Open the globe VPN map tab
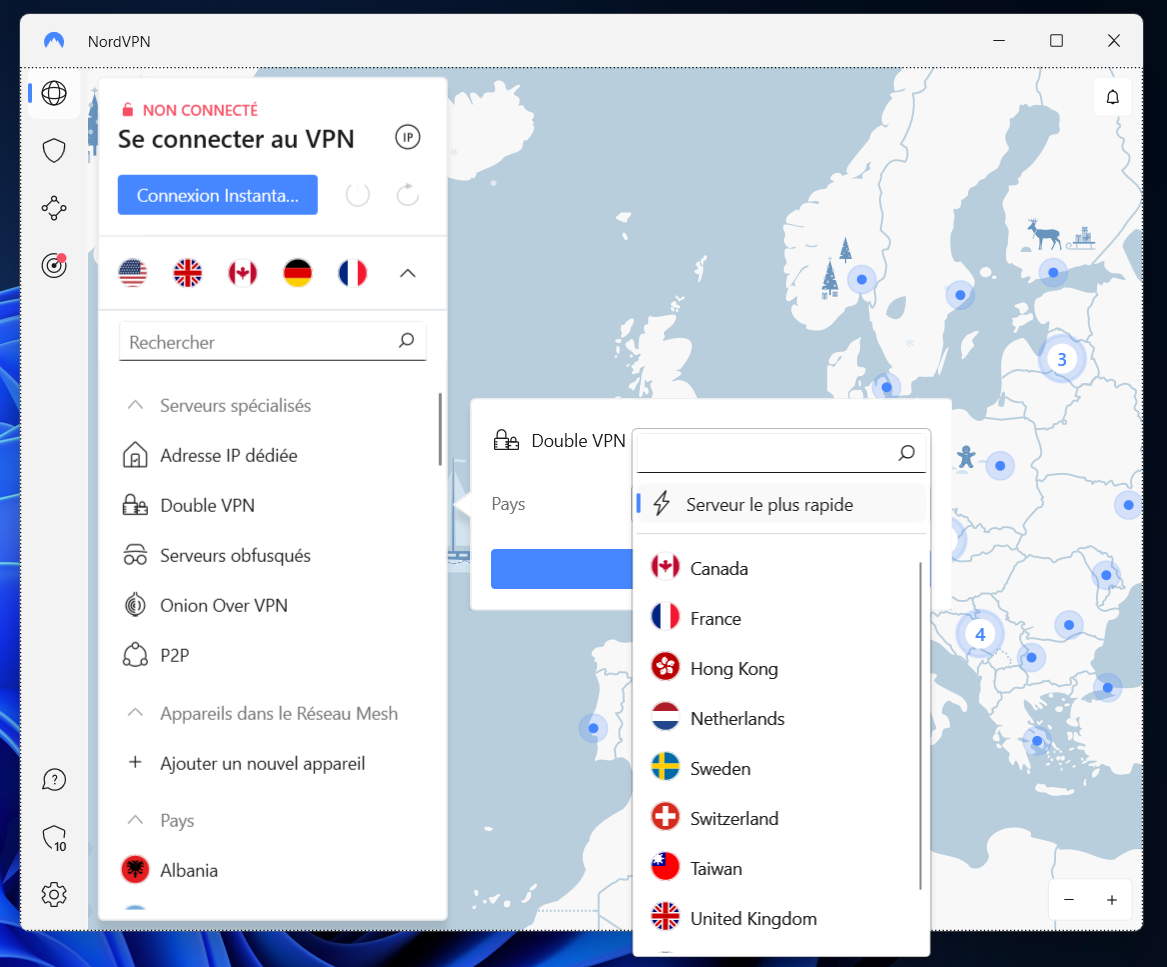This screenshot has height=967, width=1167. (x=54, y=93)
